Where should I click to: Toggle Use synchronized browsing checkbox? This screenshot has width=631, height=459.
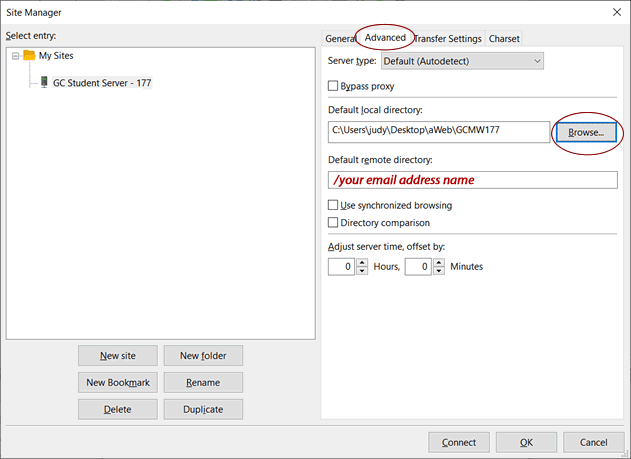[x=334, y=205]
